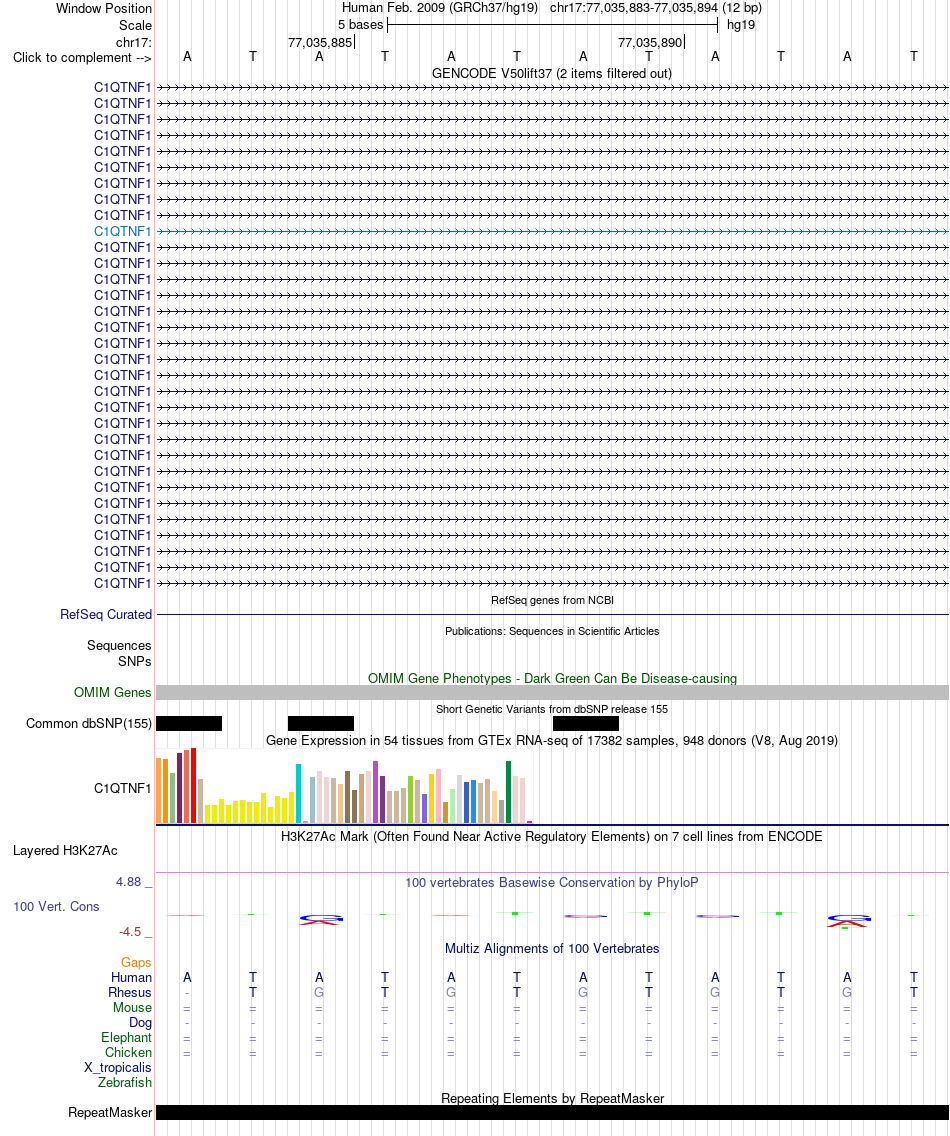The image size is (950, 1136).
Task: Open 'Publications: Sequences in Scientific Articles' title
Action: pyautogui.click(x=552, y=631)
